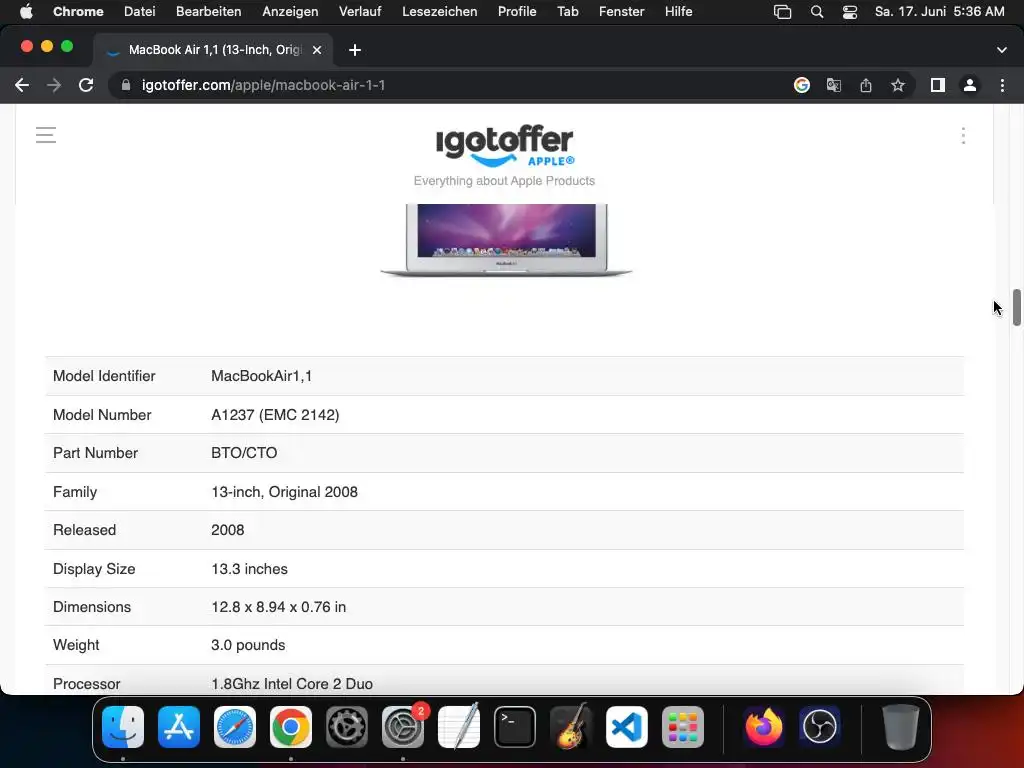Click the Everything about Apple Products tagline

504,181
